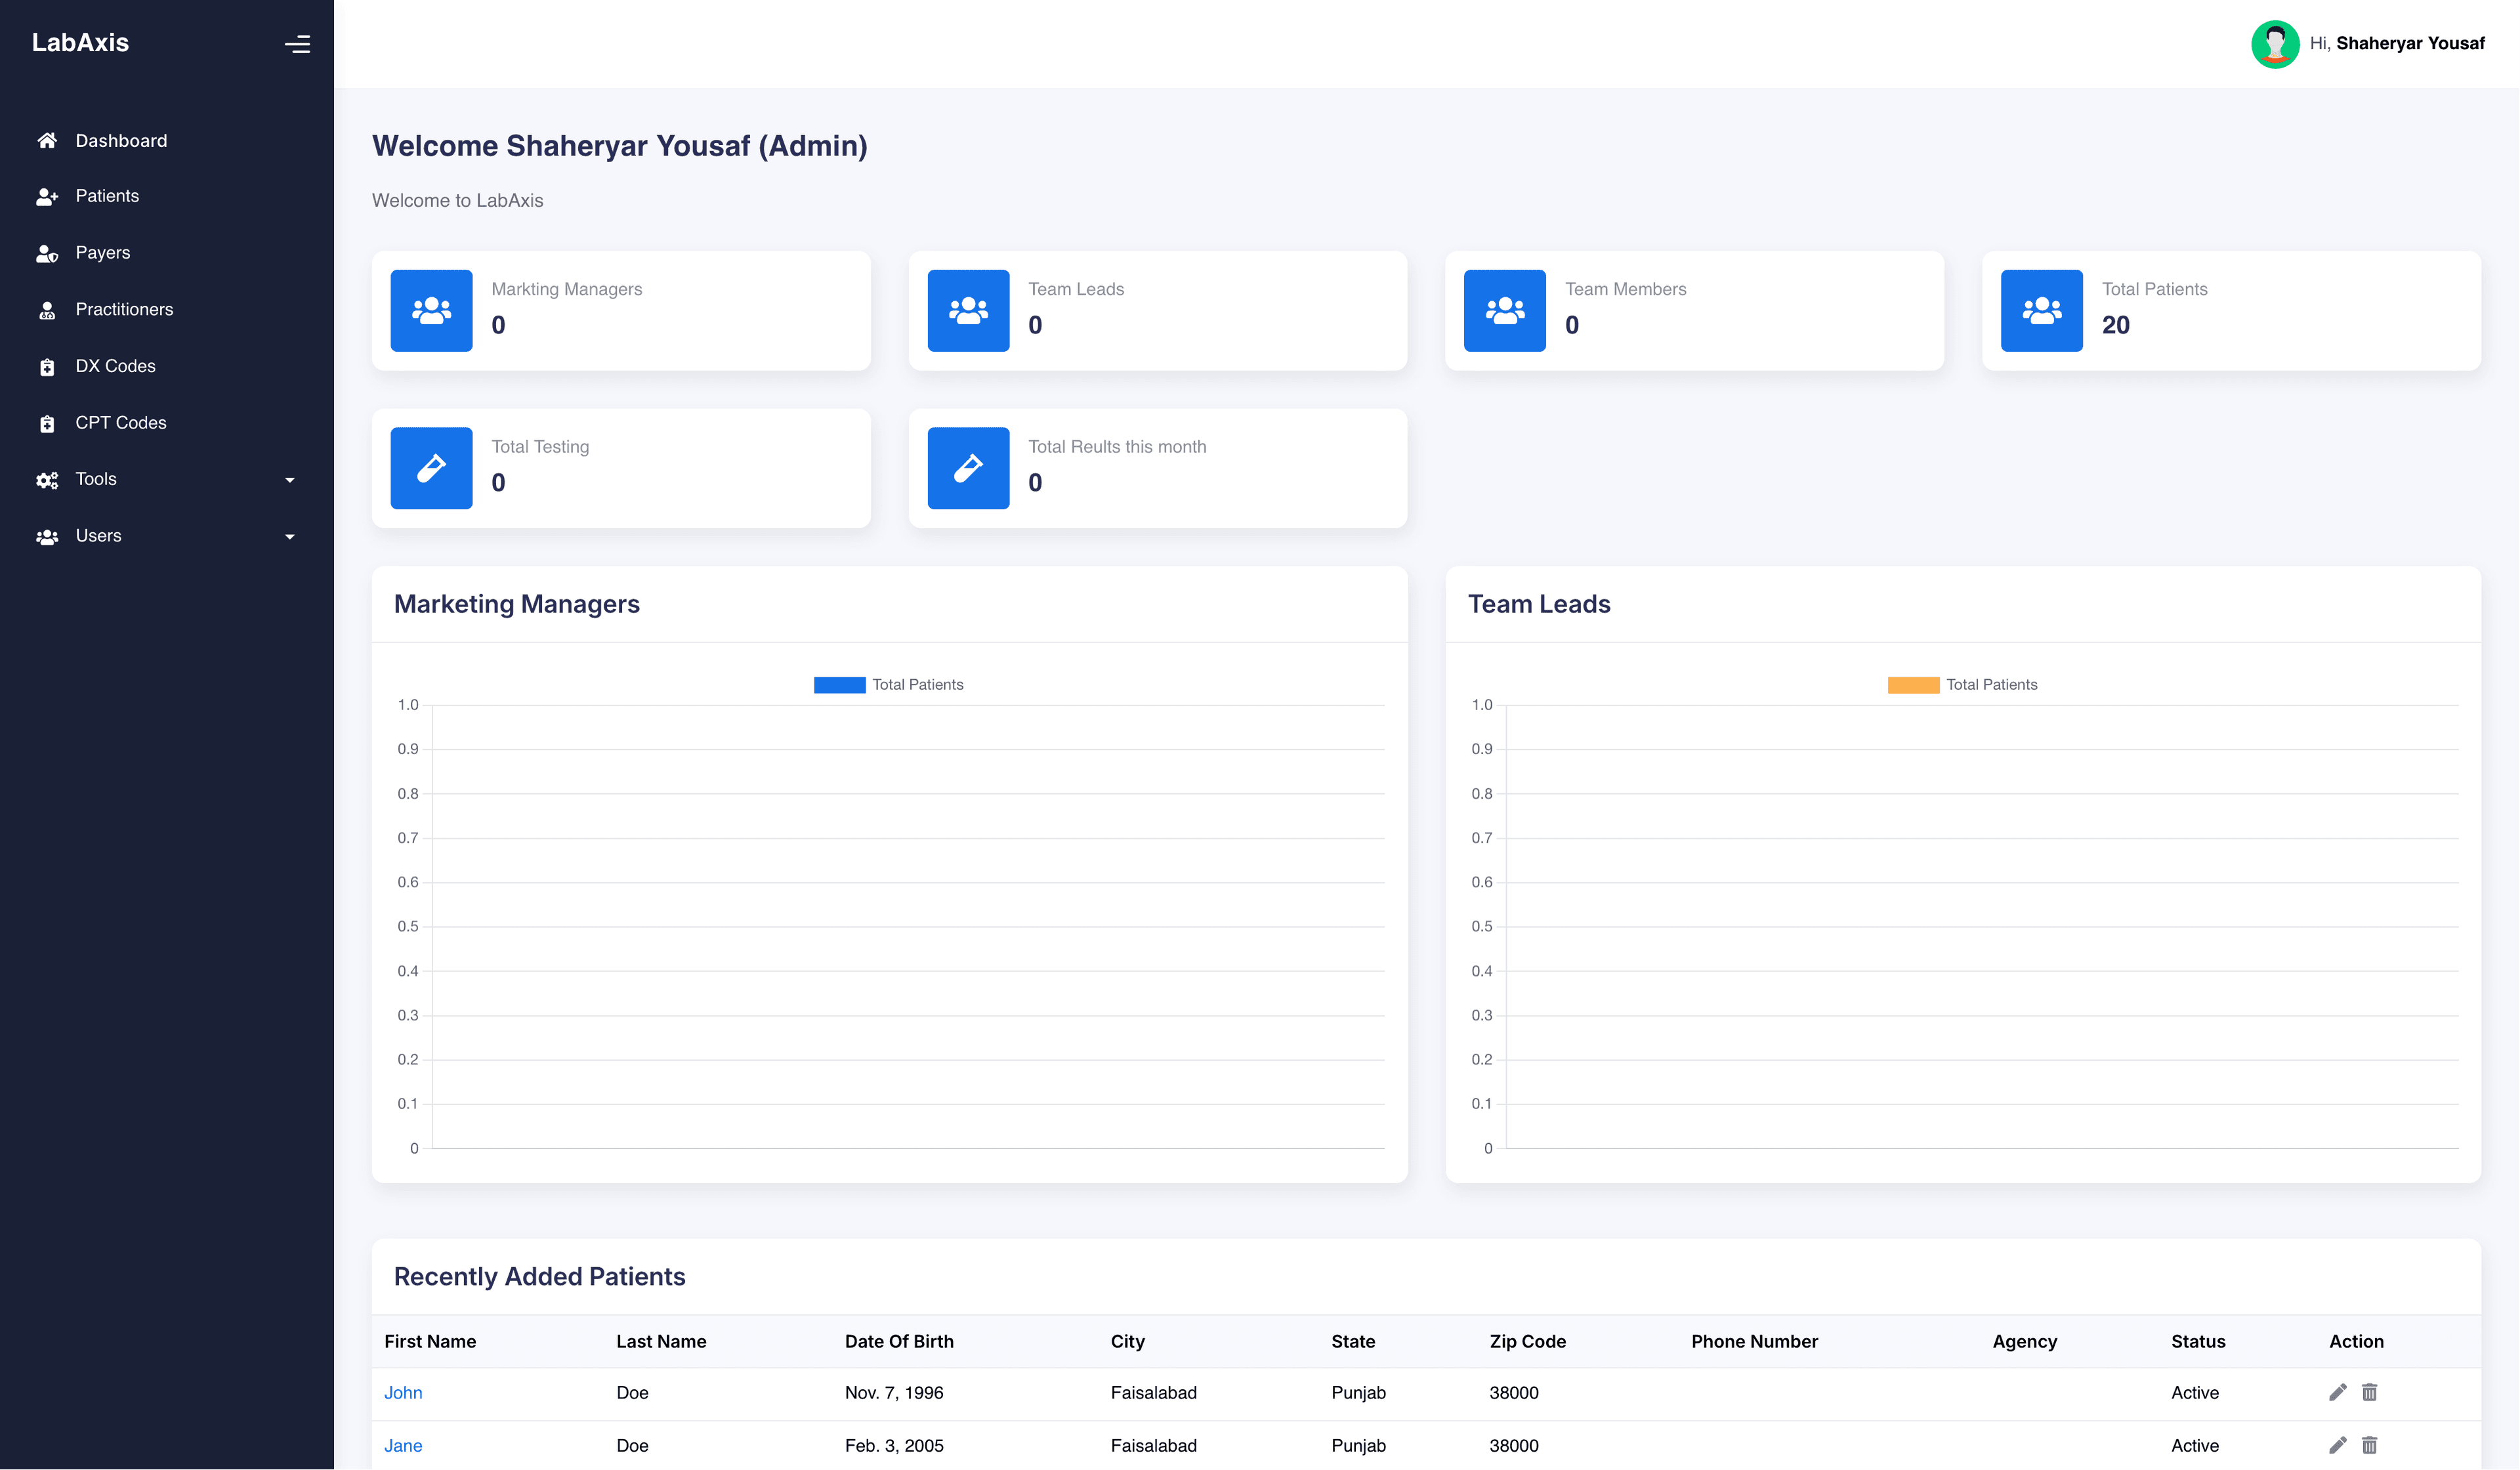Toggle the blue Total Patients legend swatch
This screenshot has width=2520, height=1470.
839,685
